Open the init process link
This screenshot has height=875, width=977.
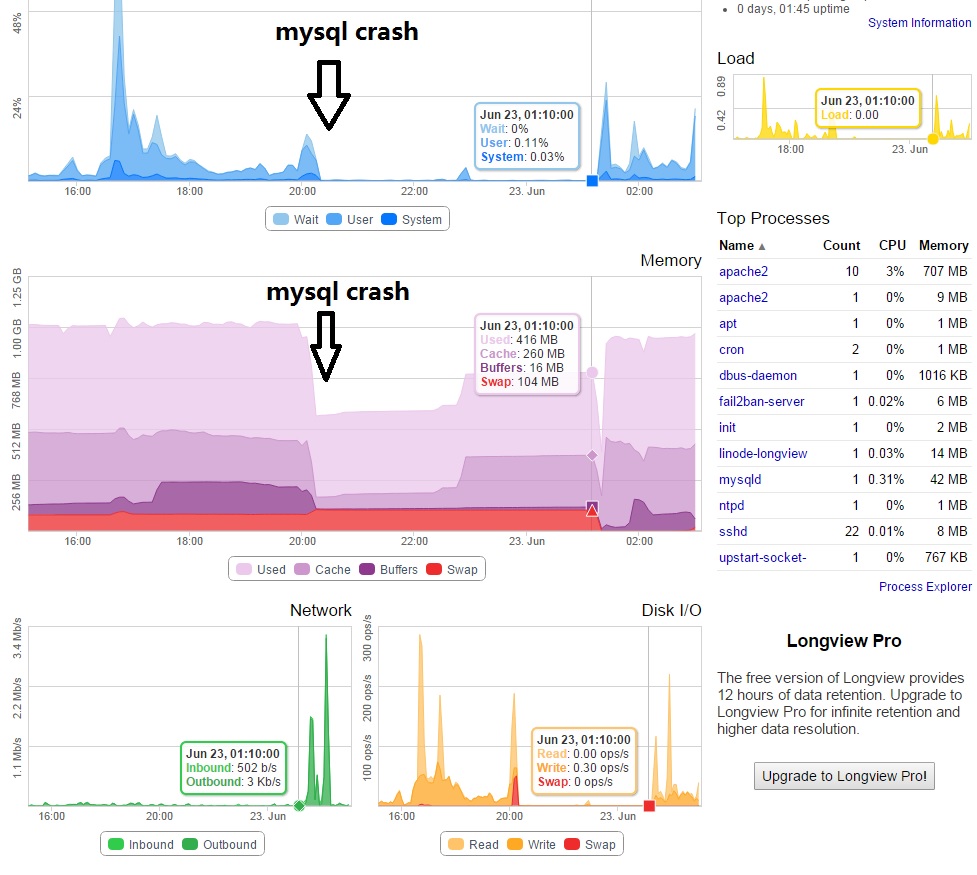[727, 428]
